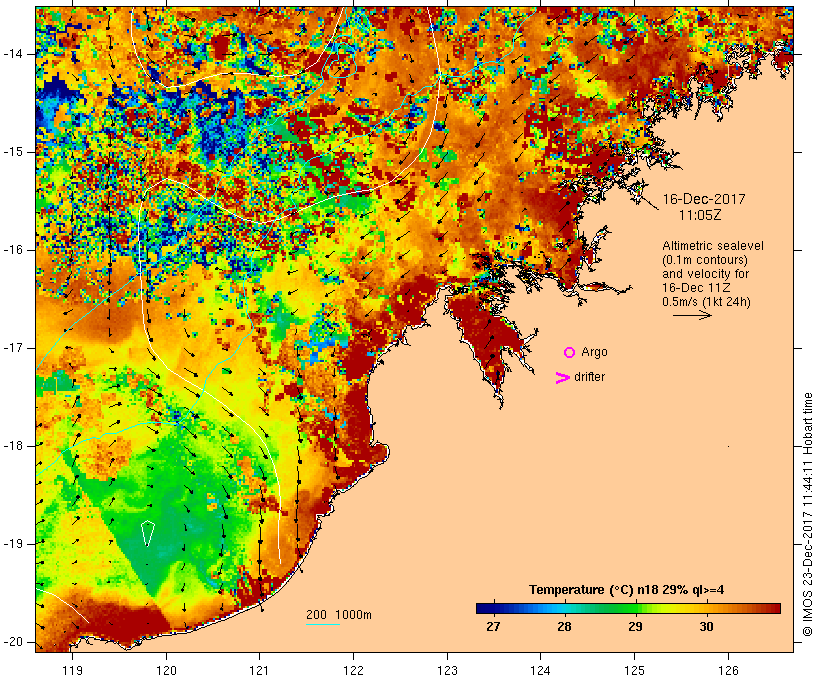Click the magenta drifter arrowhead legend symbol
This screenshot has height=680, width=820.
[x=563, y=378]
